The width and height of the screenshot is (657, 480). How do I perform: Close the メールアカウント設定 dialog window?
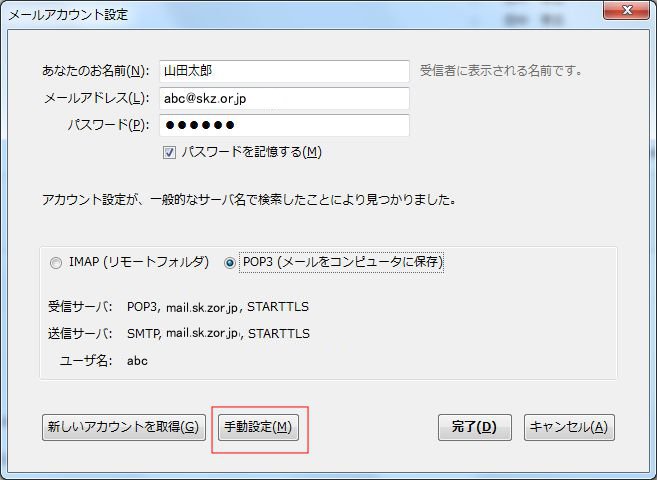pos(626,10)
